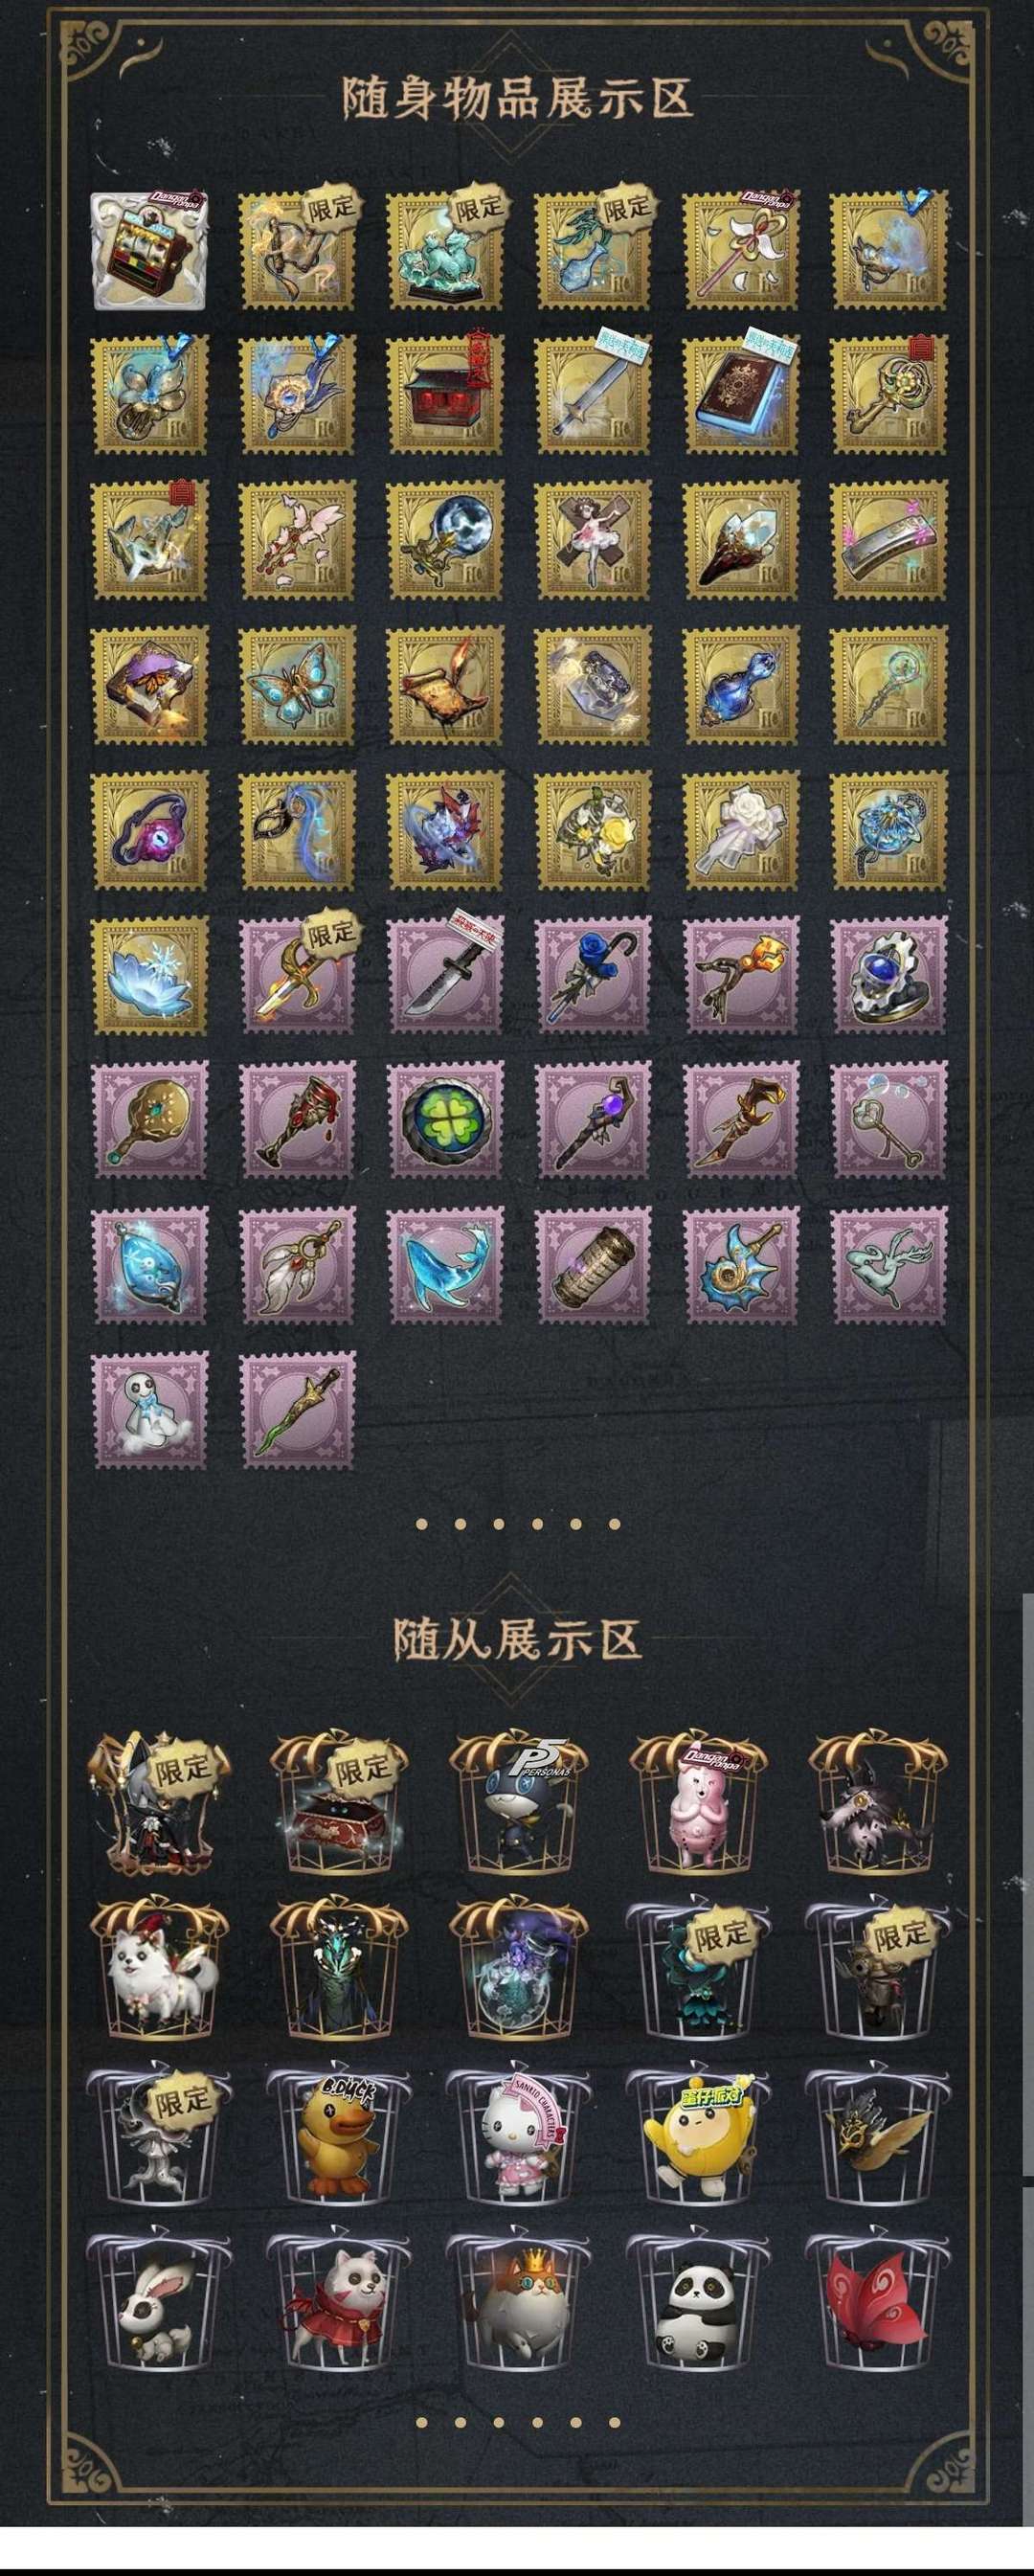Select the teal butterfly accessory stamp
This screenshot has height=2576, width=1034.
[x=298, y=686]
